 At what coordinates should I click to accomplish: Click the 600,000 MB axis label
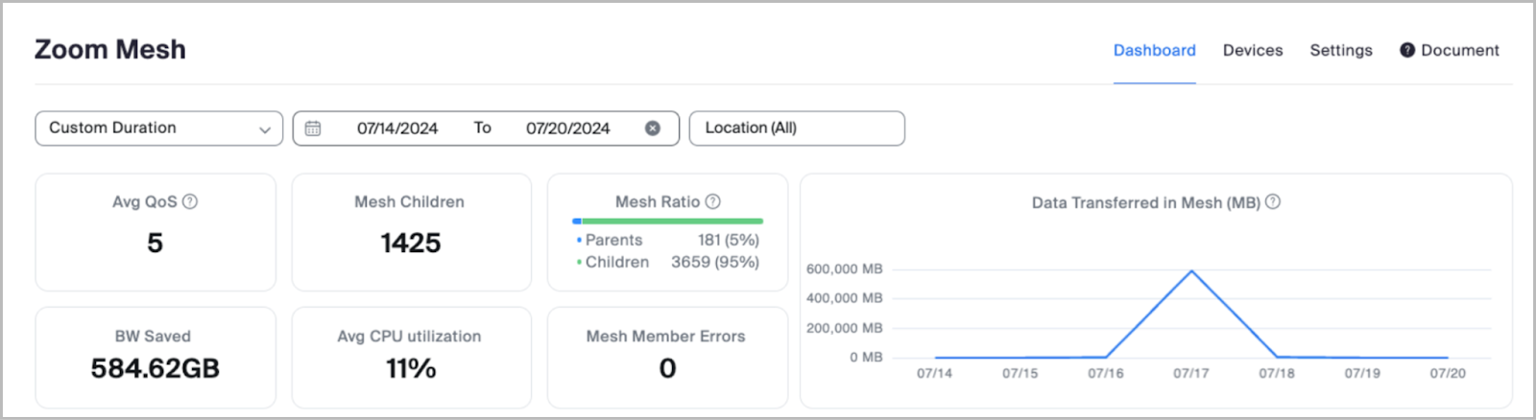click(843, 269)
